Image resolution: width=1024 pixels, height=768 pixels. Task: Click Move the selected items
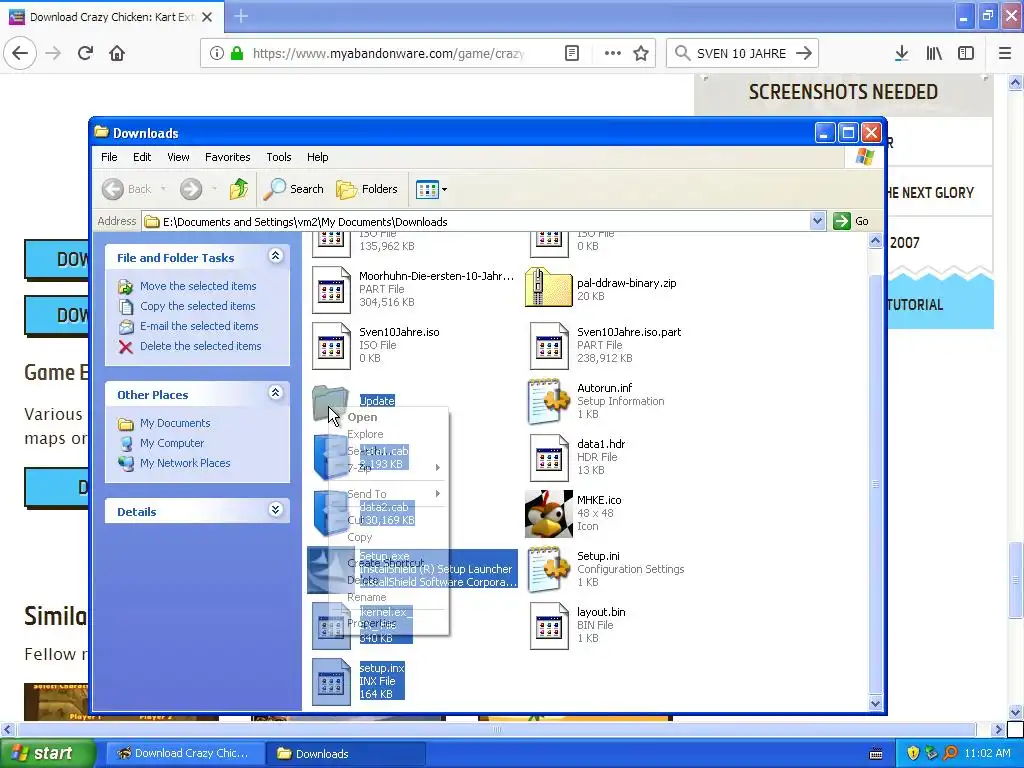point(198,286)
